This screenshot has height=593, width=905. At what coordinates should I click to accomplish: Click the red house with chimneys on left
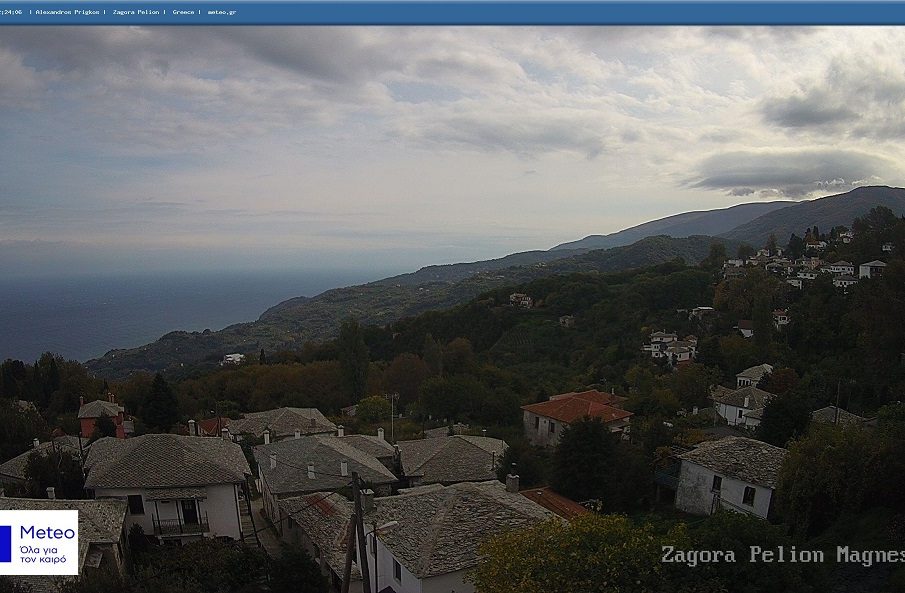[102, 416]
